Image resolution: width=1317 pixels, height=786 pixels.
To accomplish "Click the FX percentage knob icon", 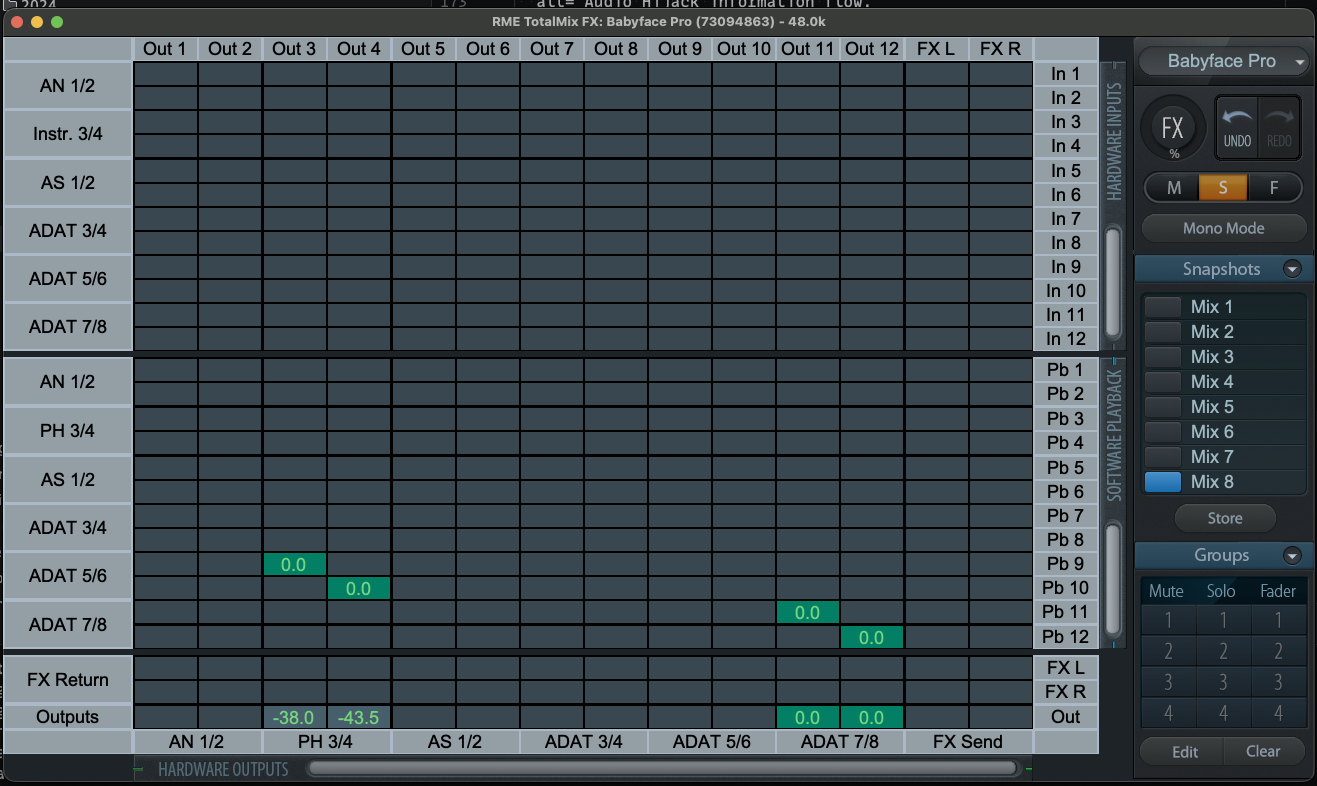I will pos(1173,128).
